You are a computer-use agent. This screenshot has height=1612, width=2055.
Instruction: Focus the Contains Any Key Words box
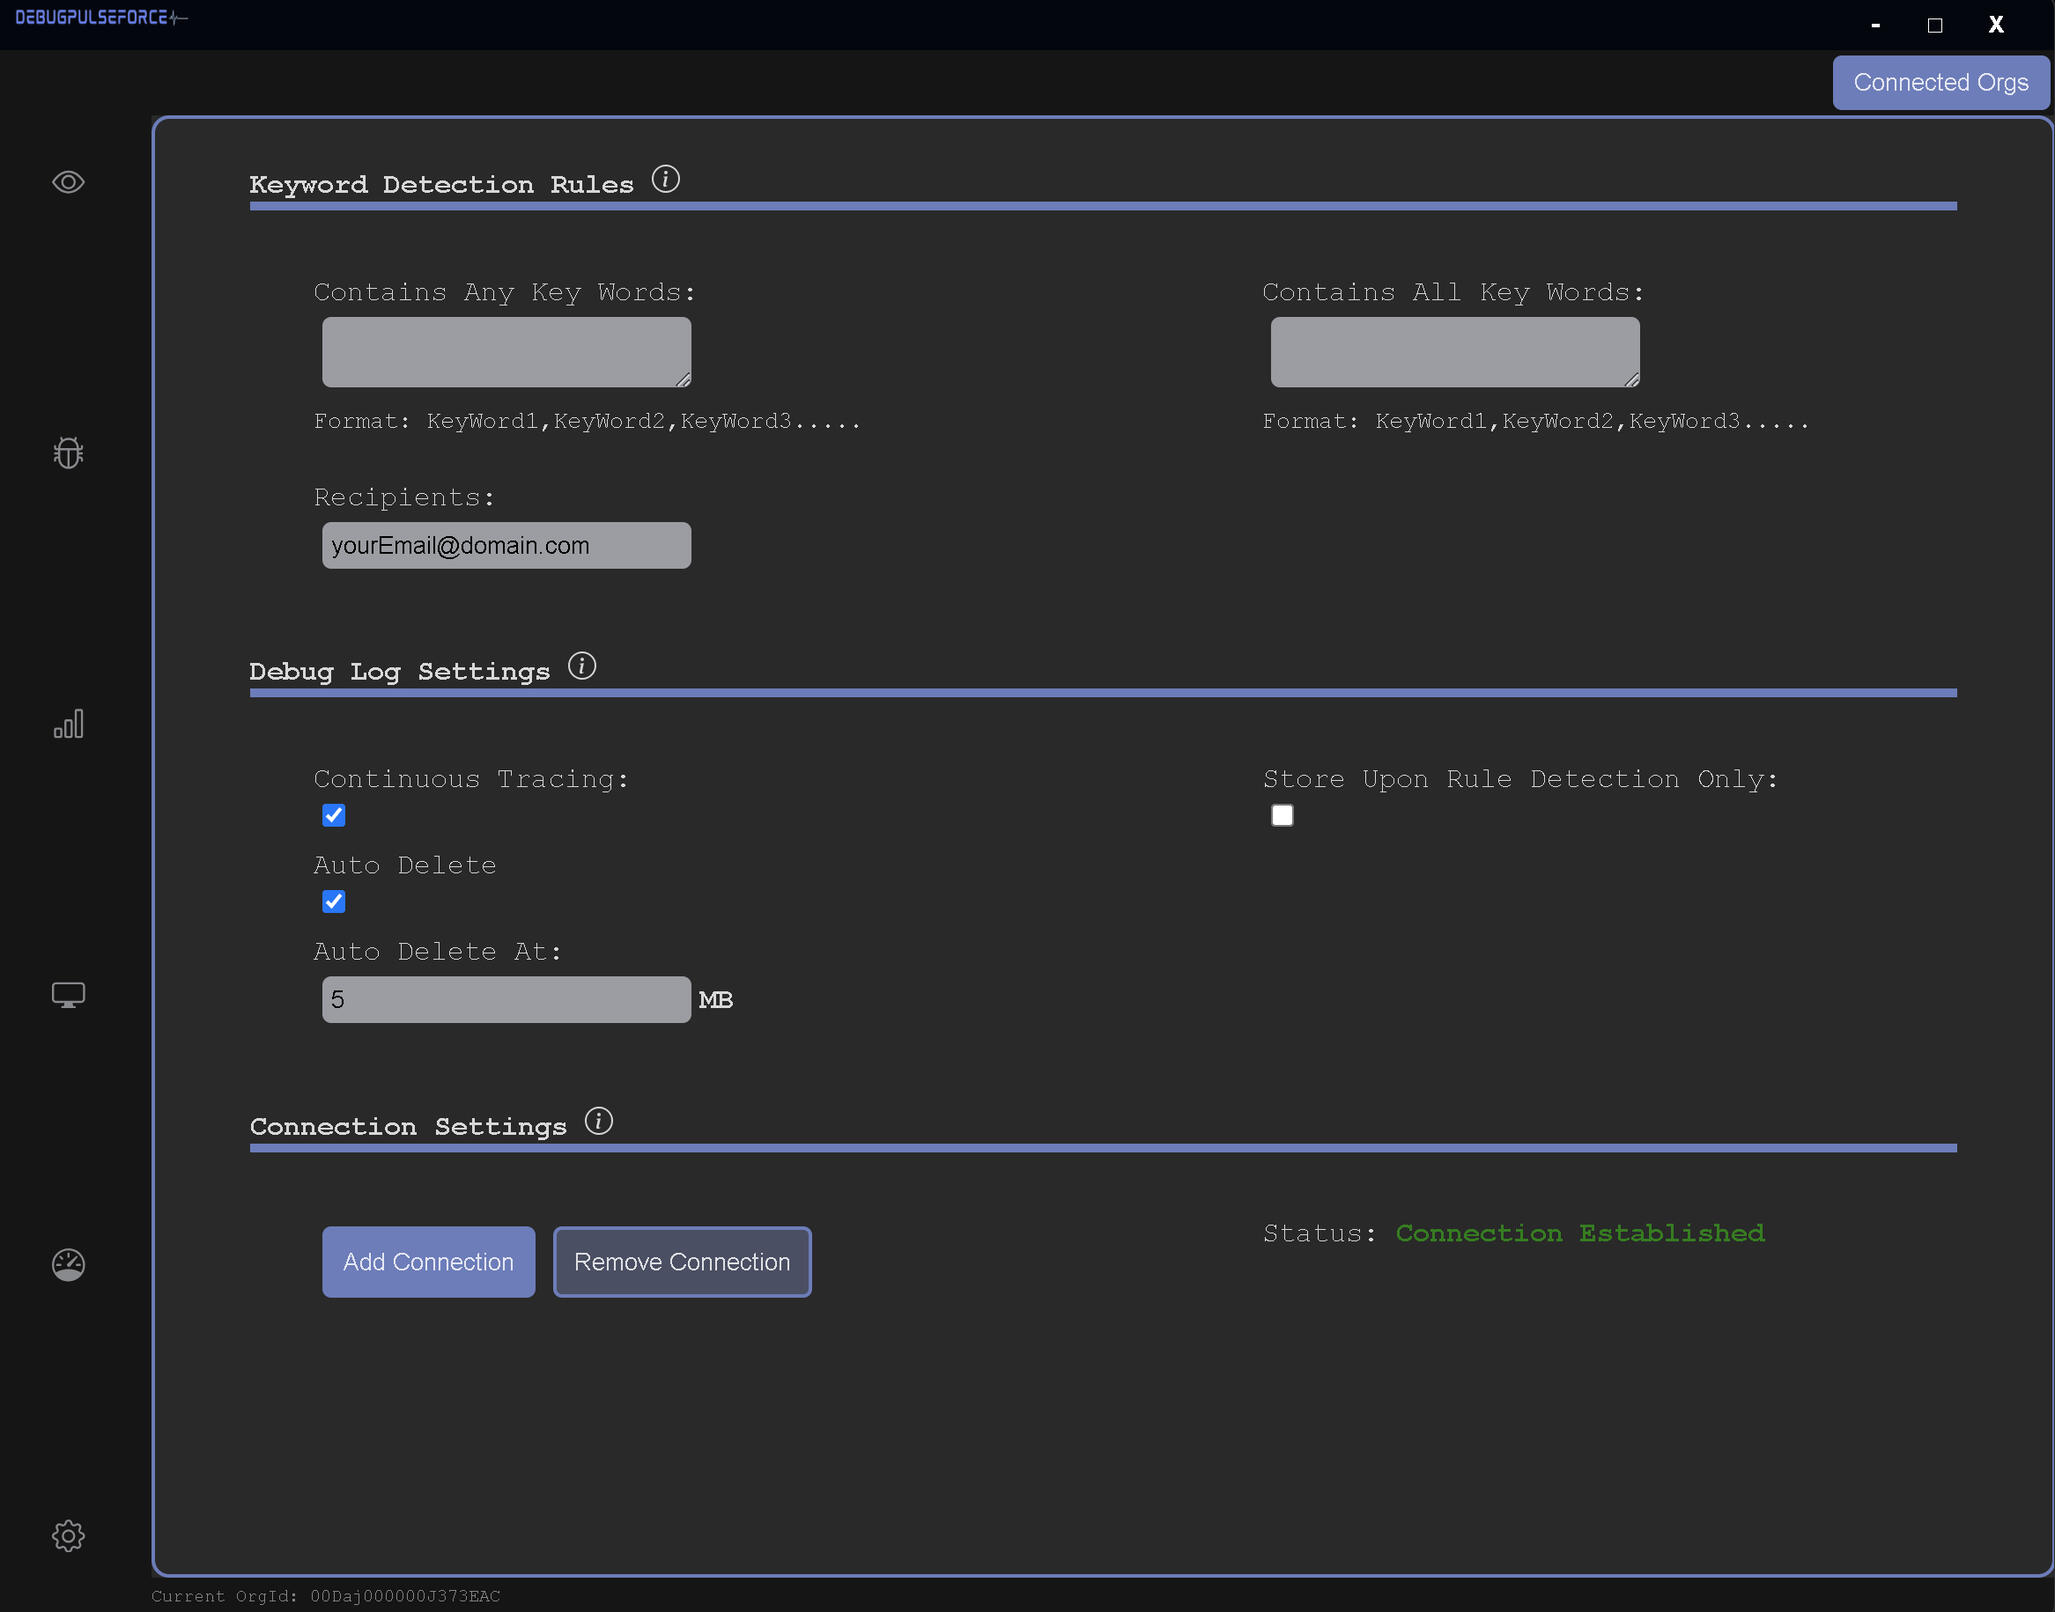506,352
